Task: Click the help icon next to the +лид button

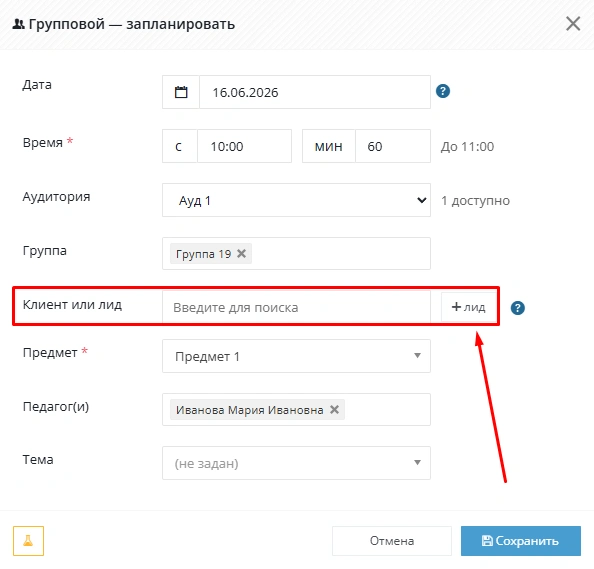Action: coord(517,308)
